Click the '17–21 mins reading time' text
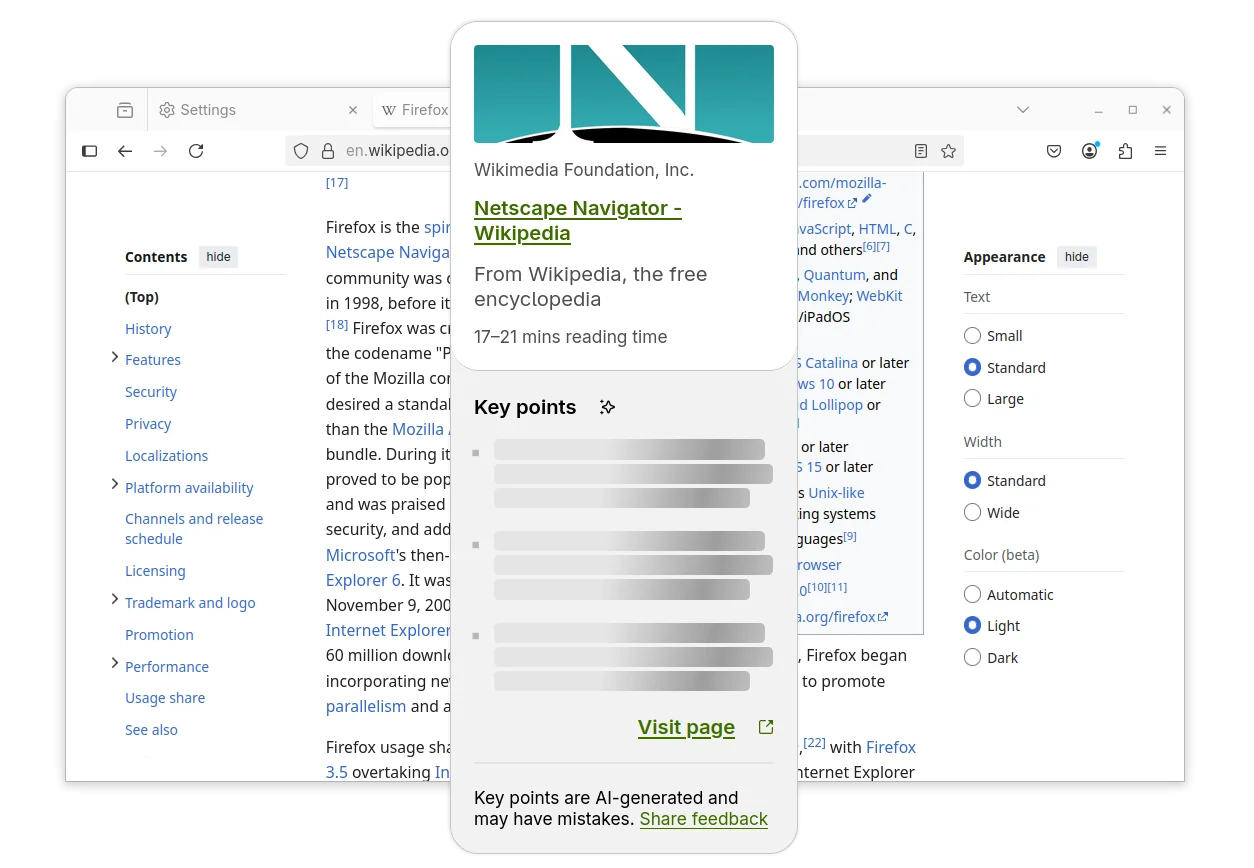This screenshot has height=868, width=1254. [x=570, y=337]
